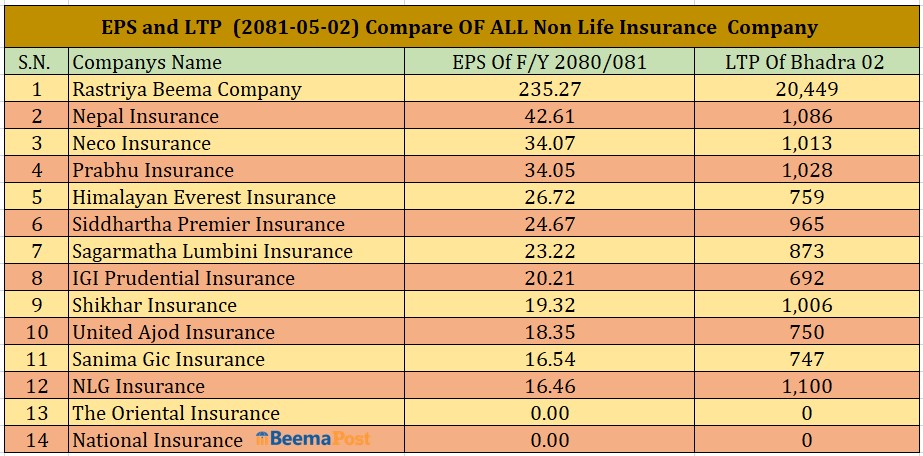923x456 pixels.
Task: Select the Sagarmatha Lumbini Insurance cell
Action: click(x=212, y=251)
